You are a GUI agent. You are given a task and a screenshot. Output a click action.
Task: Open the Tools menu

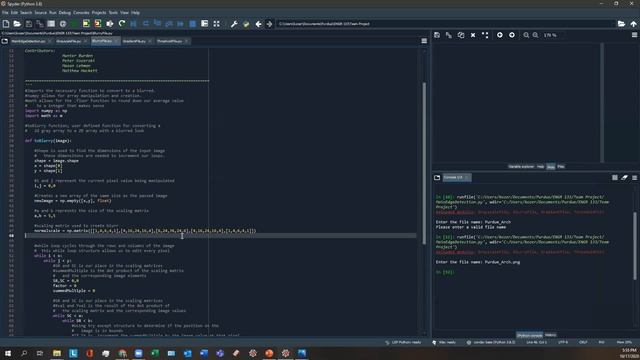point(113,13)
